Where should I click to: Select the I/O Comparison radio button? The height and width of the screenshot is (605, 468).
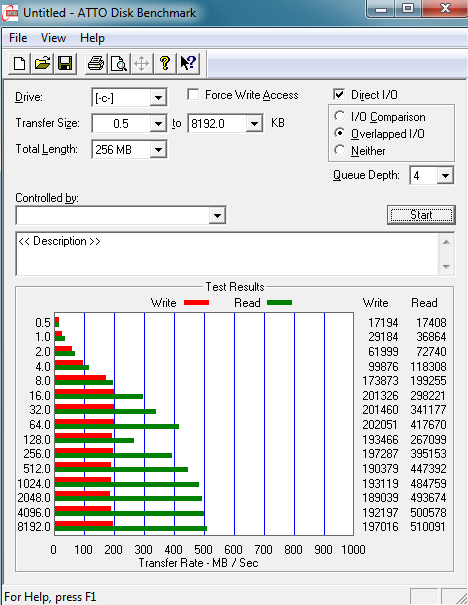[340, 116]
